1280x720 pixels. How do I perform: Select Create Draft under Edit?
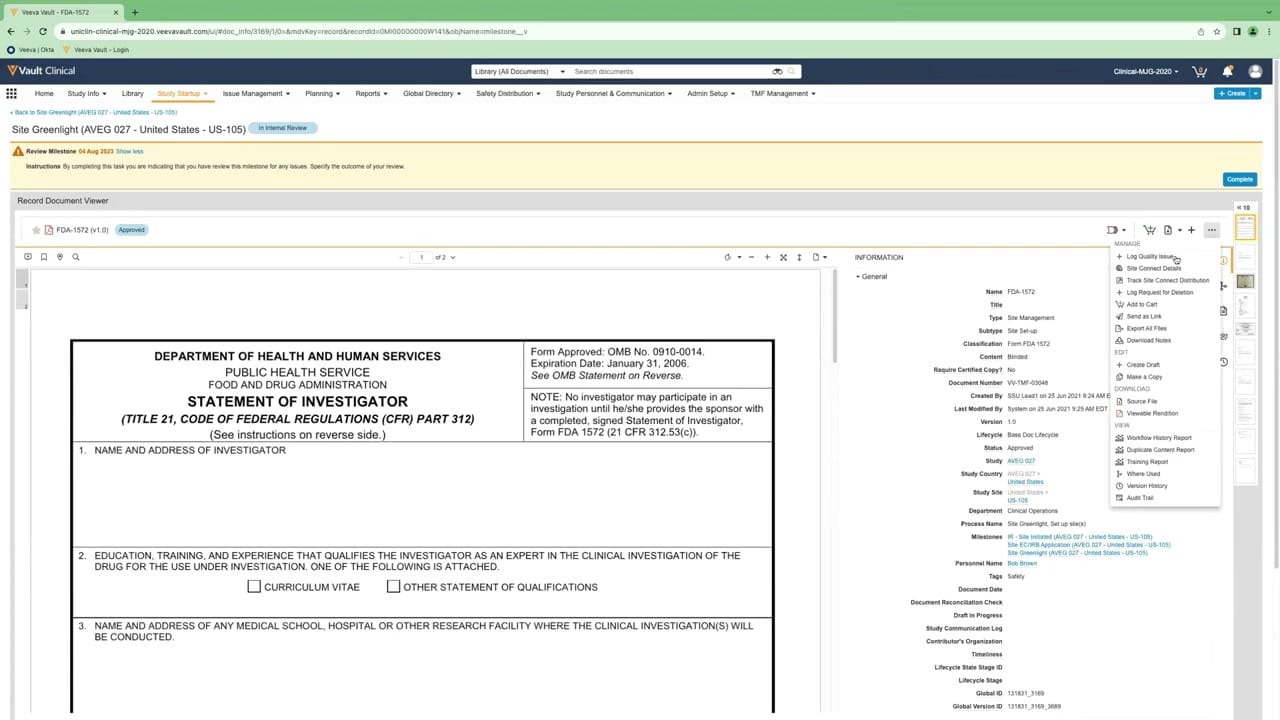coord(1143,365)
